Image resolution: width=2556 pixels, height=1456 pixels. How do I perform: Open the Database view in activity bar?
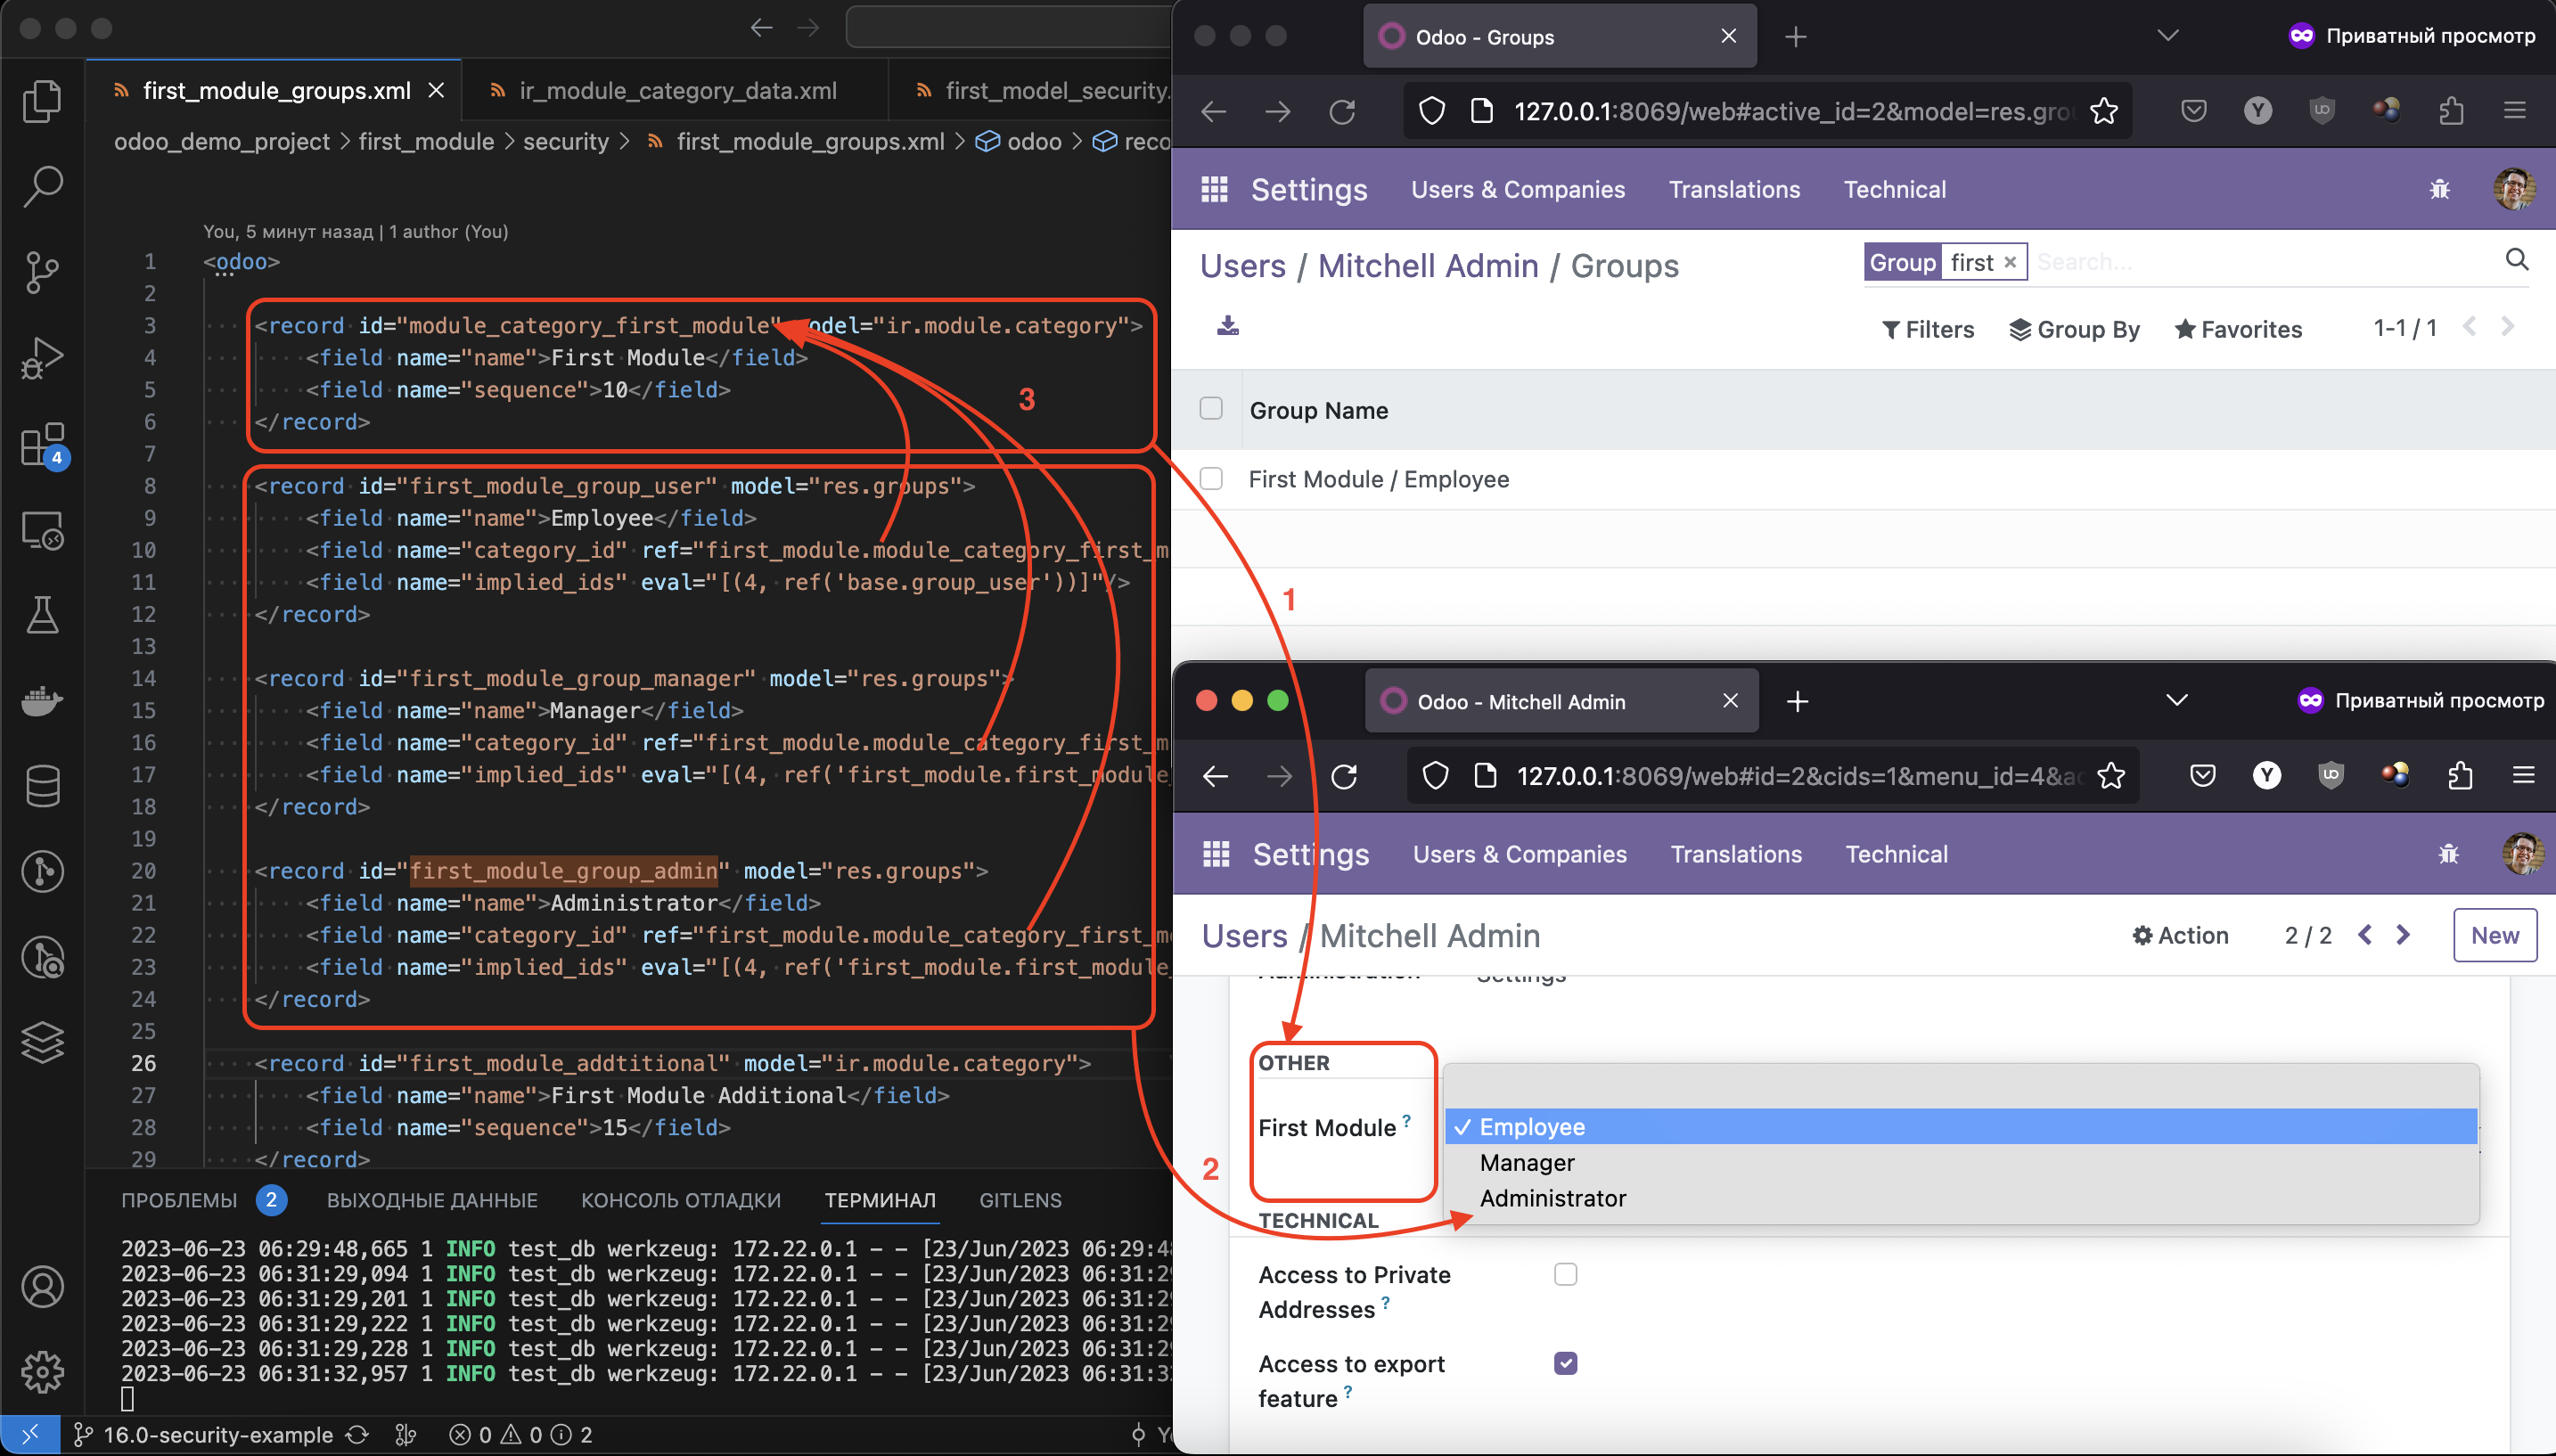tap(42, 786)
